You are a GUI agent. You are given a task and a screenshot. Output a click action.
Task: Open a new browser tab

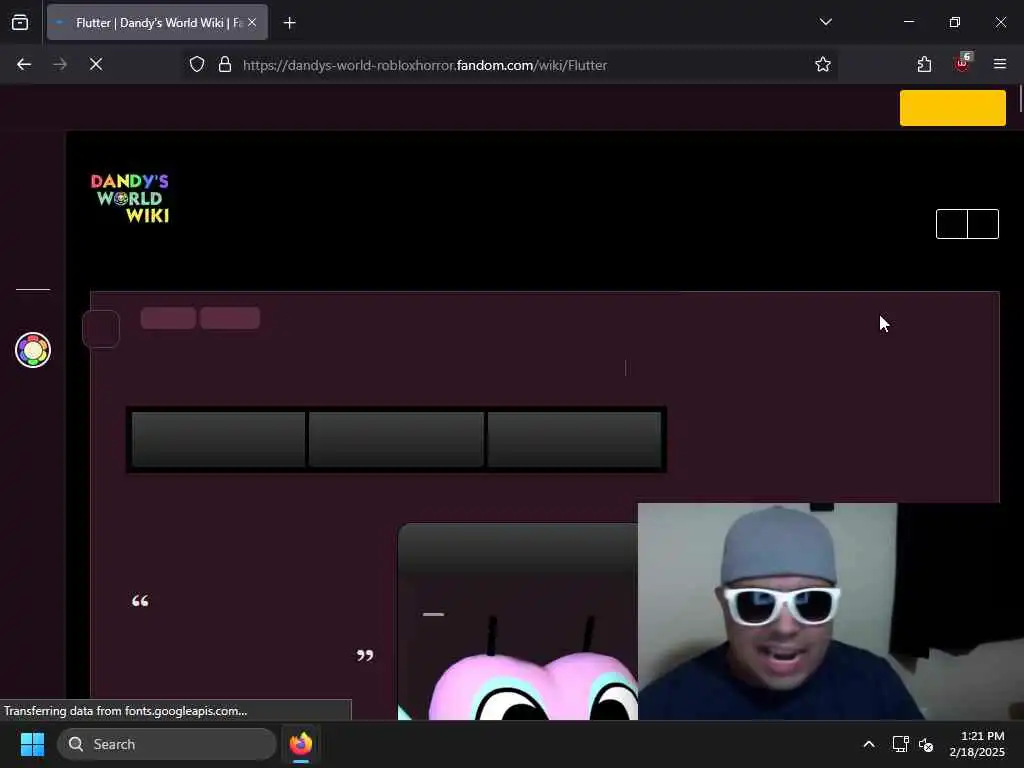289,23
